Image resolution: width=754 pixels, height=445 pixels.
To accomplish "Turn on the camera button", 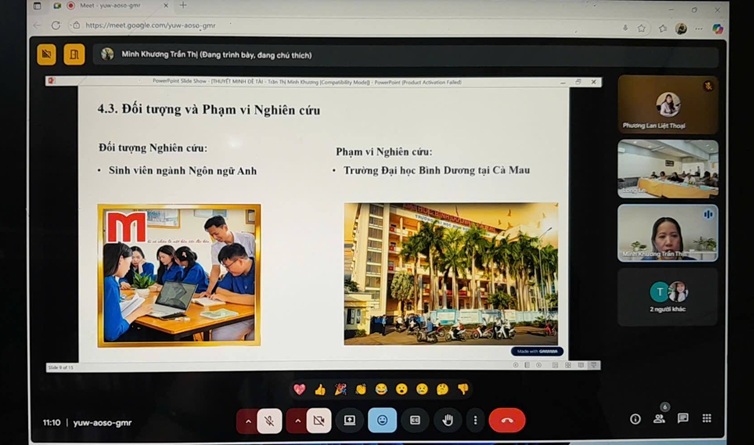I will (319, 421).
